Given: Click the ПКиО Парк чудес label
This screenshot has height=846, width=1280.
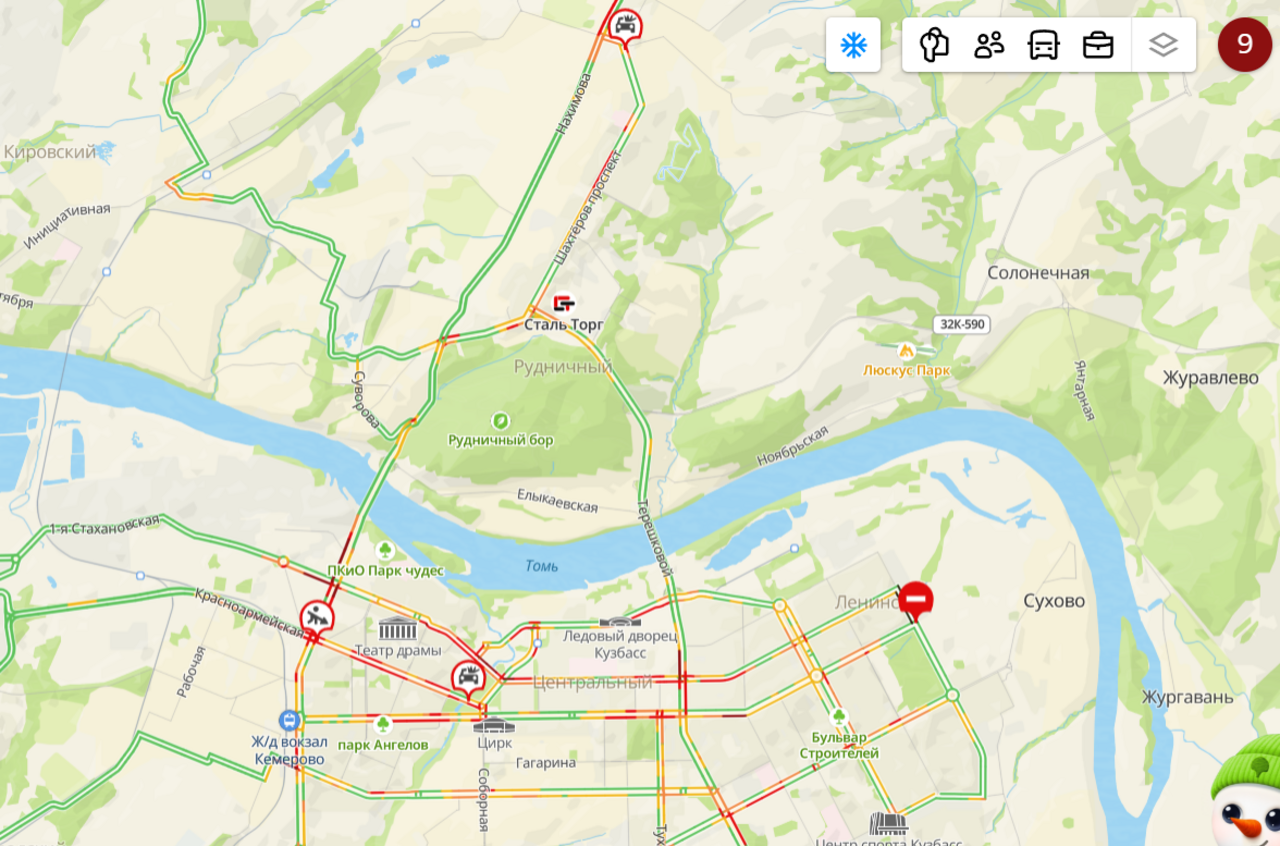Looking at the screenshot, I should pos(386,570).
